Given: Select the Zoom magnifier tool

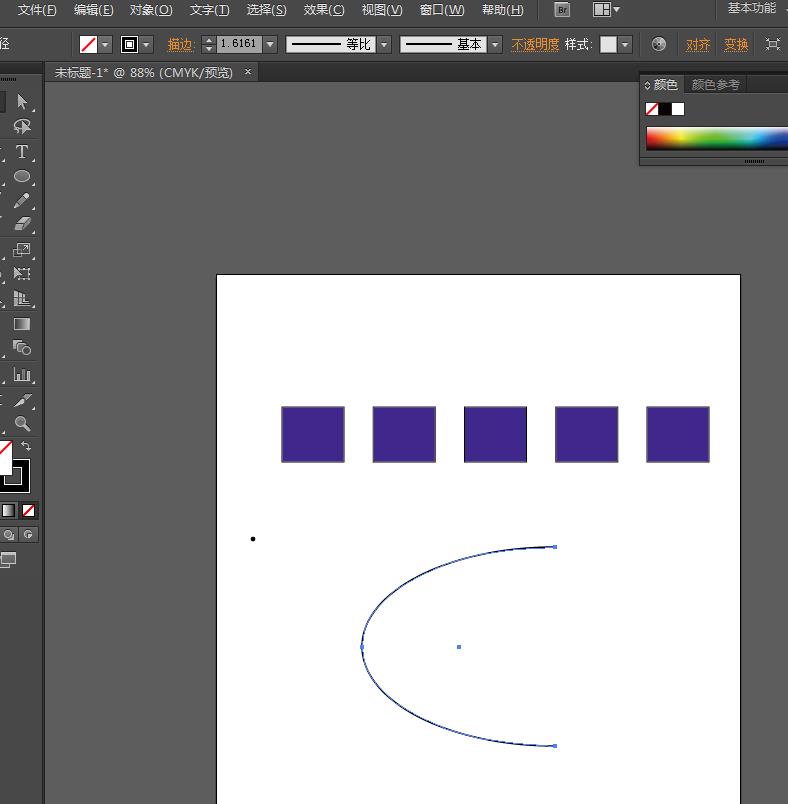Looking at the screenshot, I should pyautogui.click(x=22, y=424).
